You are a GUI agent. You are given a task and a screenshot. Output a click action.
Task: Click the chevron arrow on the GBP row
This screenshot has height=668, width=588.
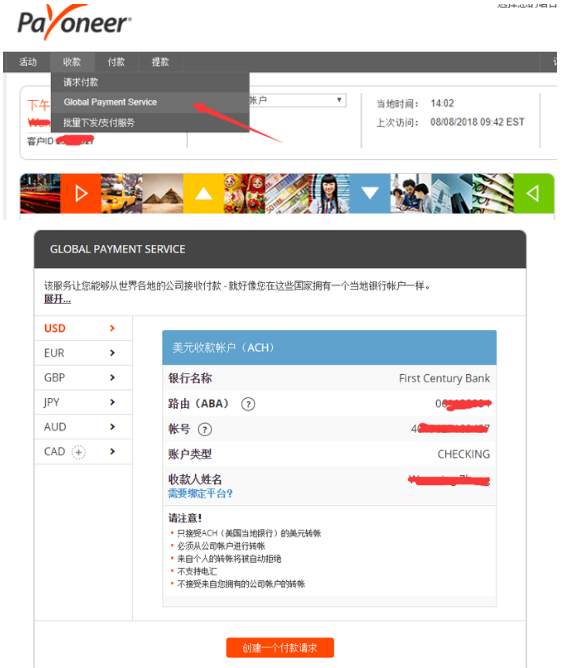click(112, 377)
